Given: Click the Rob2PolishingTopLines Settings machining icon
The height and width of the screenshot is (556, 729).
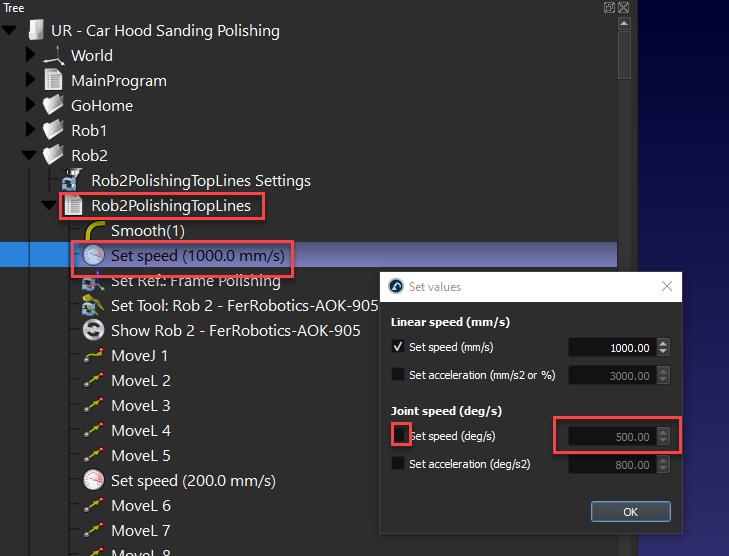Looking at the screenshot, I should [x=72, y=180].
